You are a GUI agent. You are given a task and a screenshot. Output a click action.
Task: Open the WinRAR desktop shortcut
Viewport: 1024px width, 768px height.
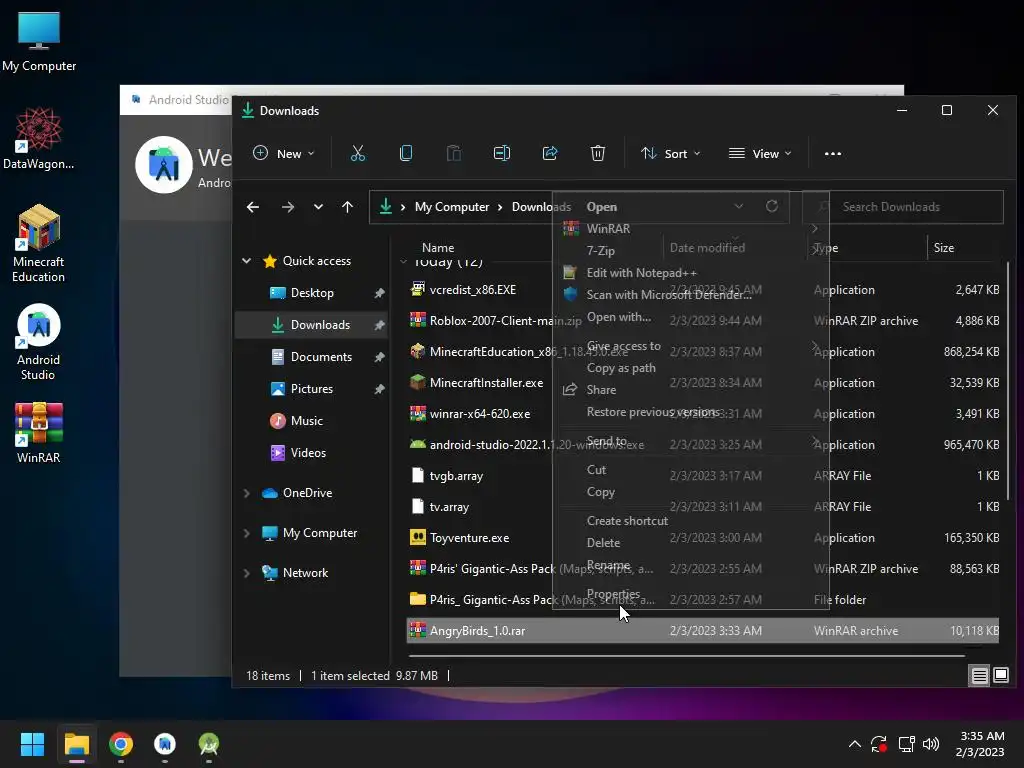click(x=39, y=433)
